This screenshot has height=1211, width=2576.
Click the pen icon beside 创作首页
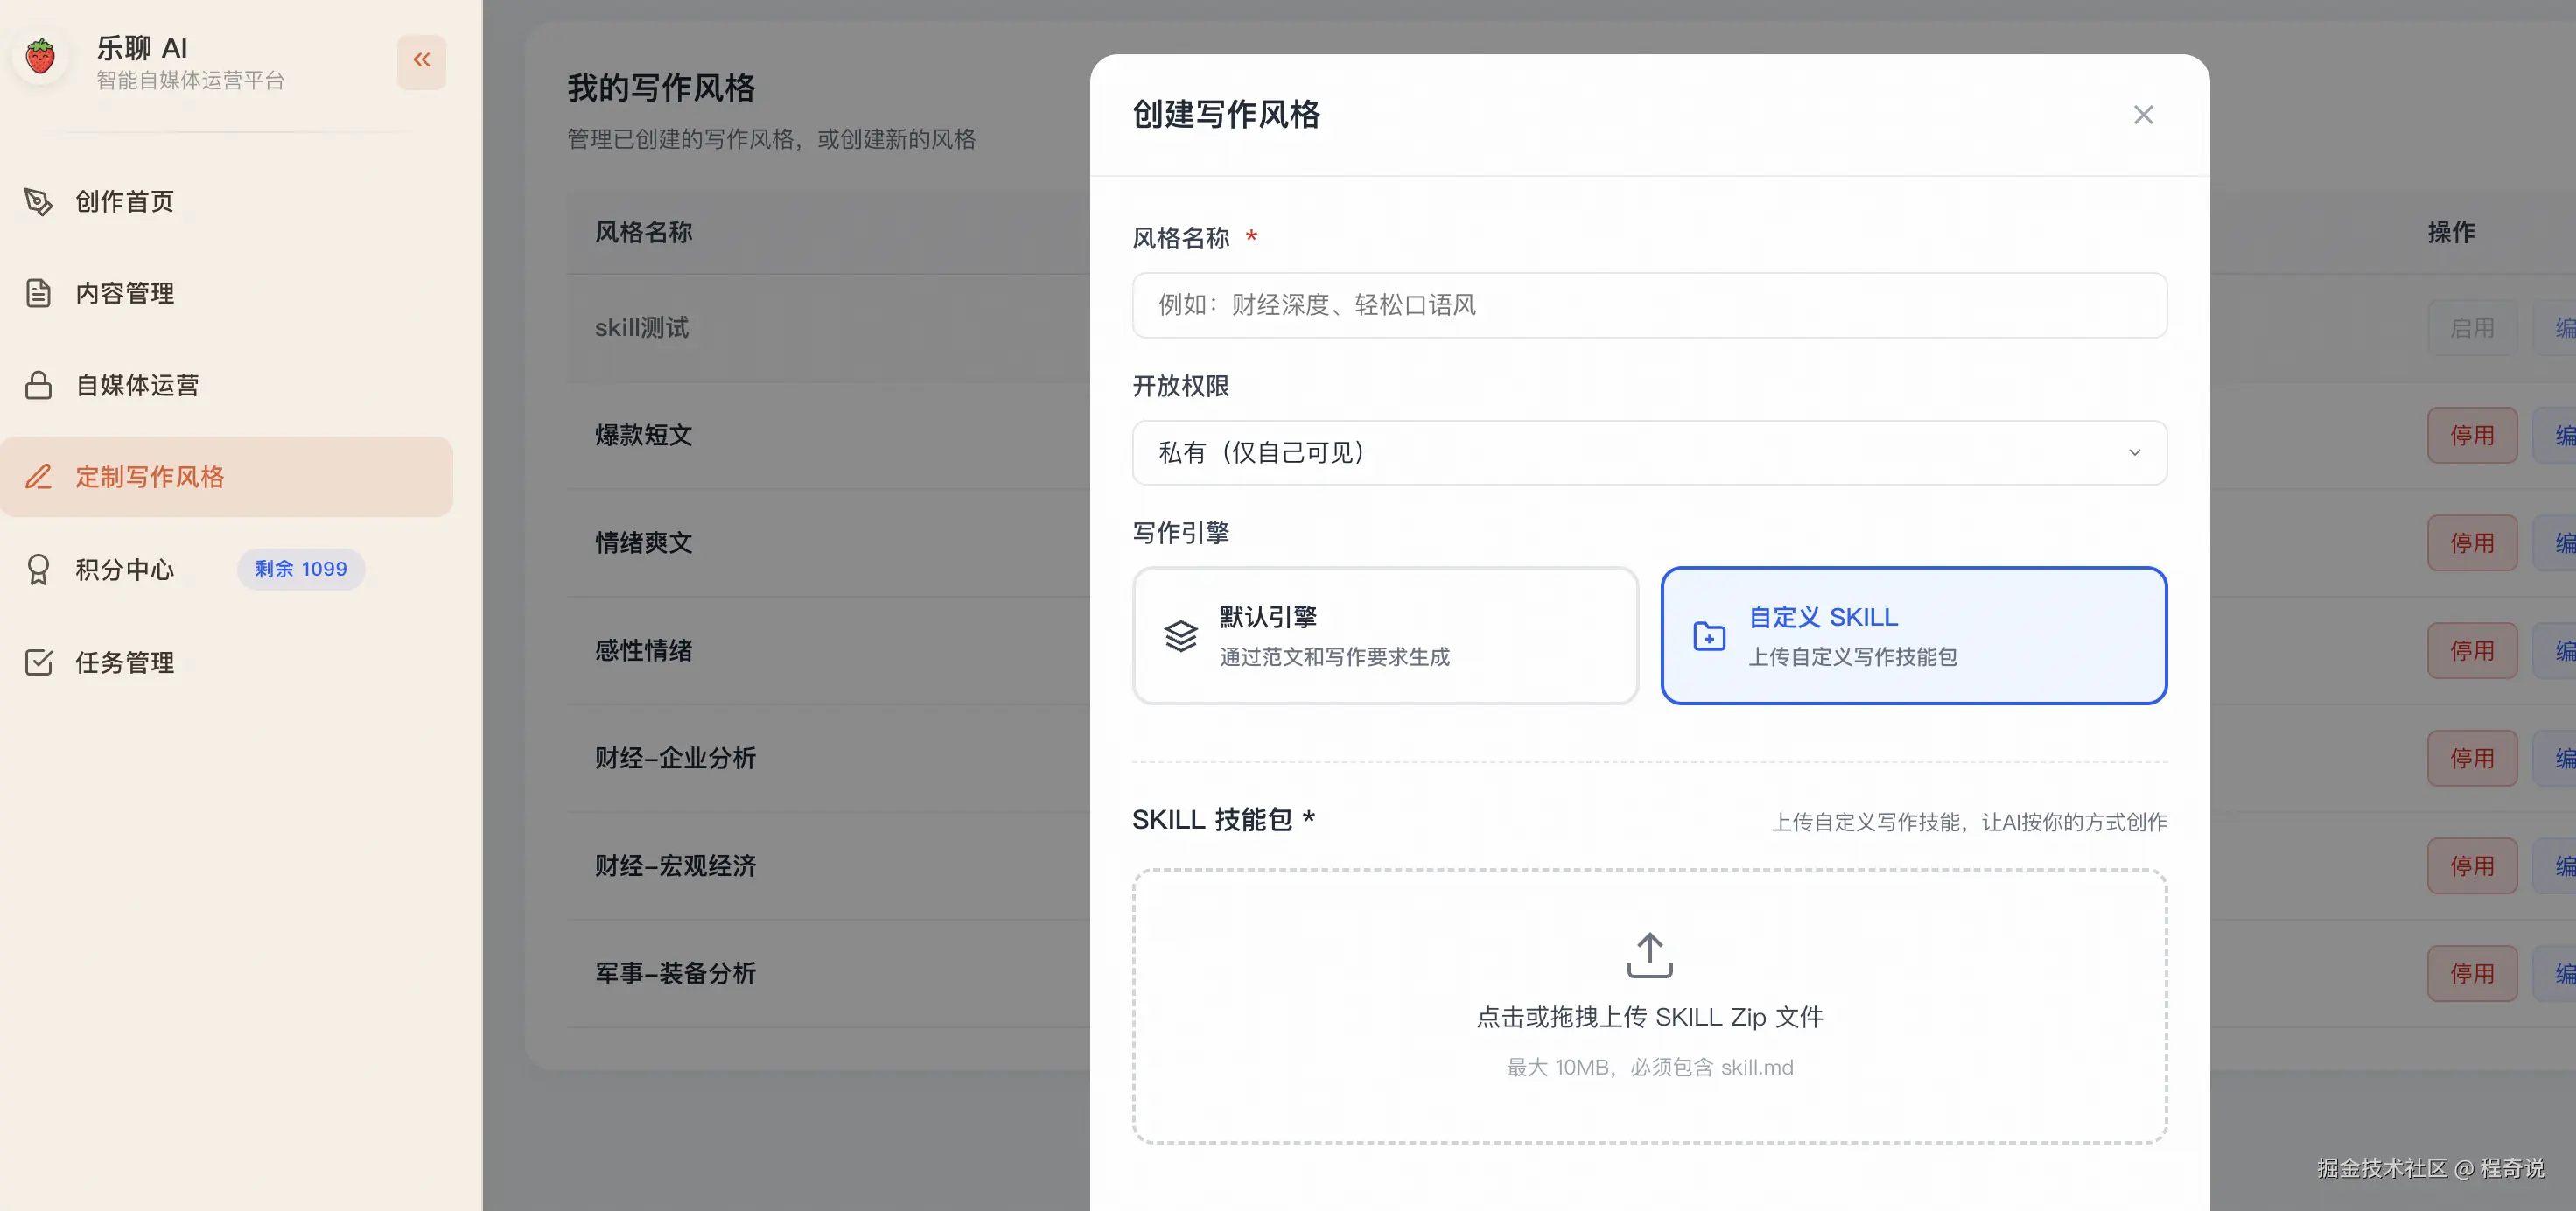point(38,202)
